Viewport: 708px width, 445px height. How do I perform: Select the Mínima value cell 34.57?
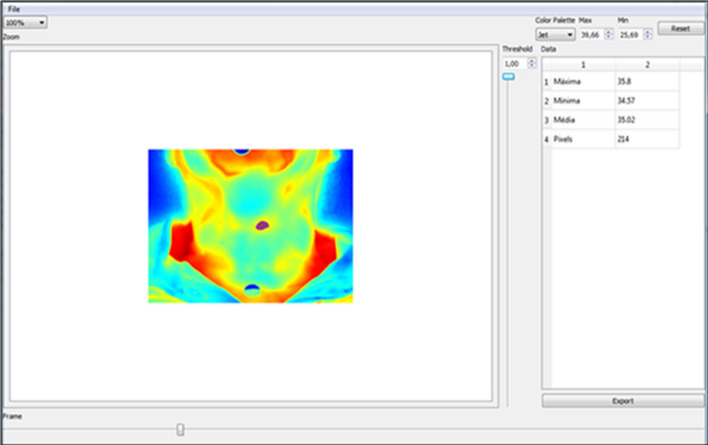646,101
